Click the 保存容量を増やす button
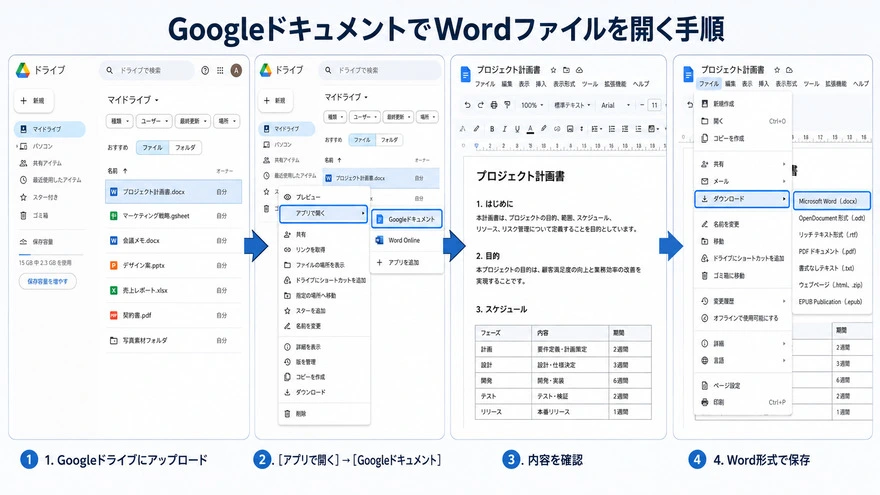The height and width of the screenshot is (495, 880). [x=48, y=281]
